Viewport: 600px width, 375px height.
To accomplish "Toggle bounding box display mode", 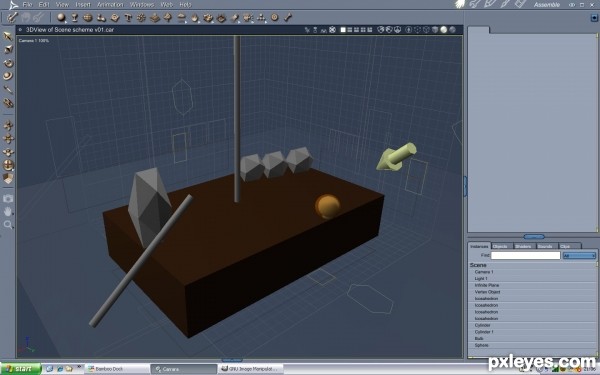I will (417, 29).
